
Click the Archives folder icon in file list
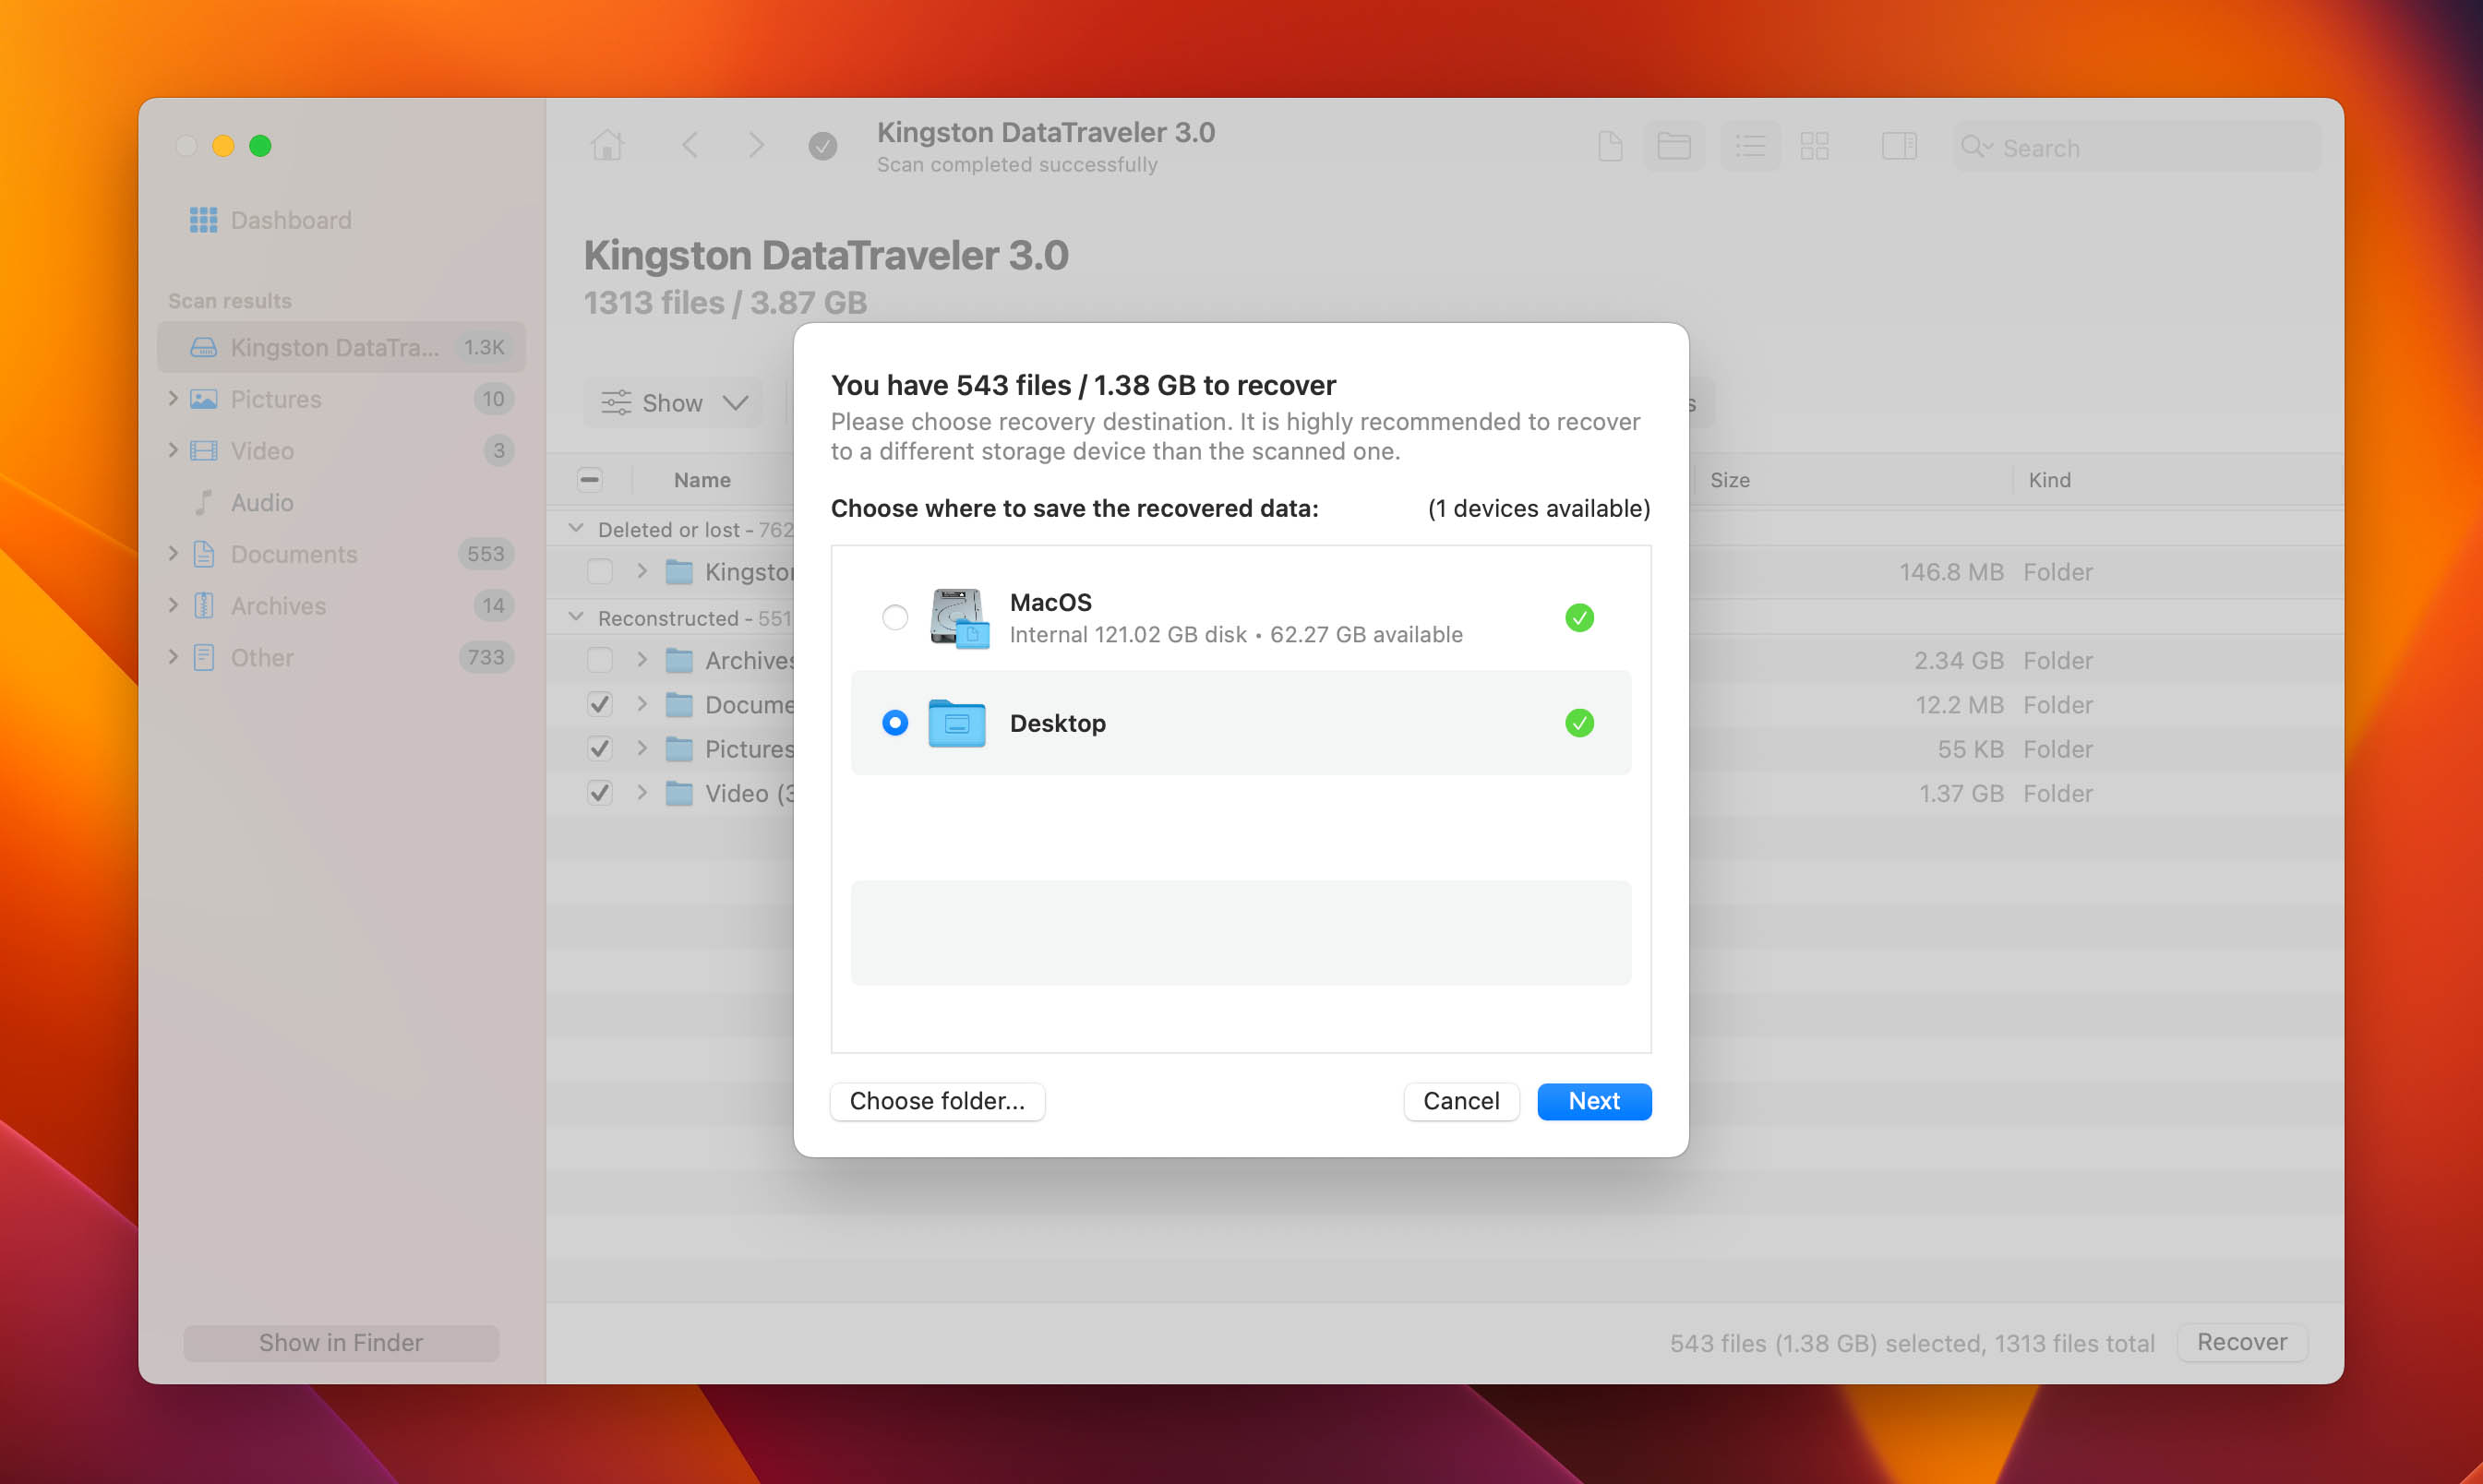pyautogui.click(x=679, y=660)
